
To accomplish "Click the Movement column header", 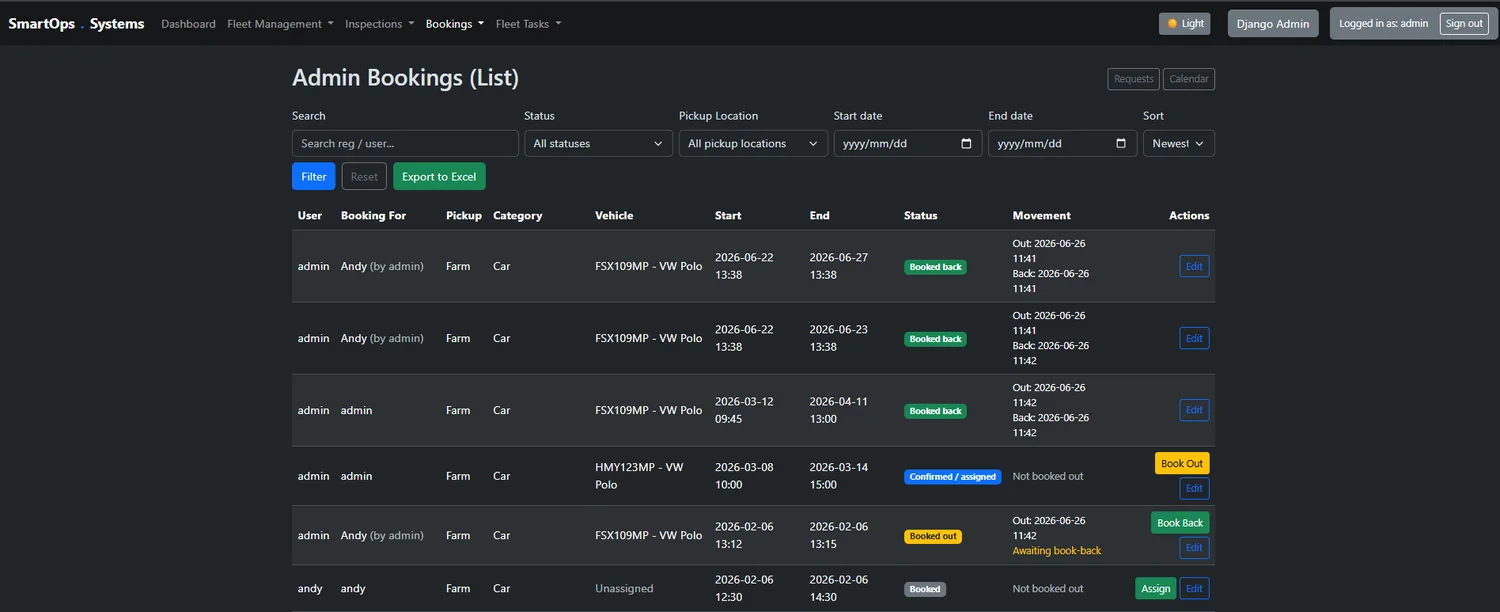I will pos(1041,216).
